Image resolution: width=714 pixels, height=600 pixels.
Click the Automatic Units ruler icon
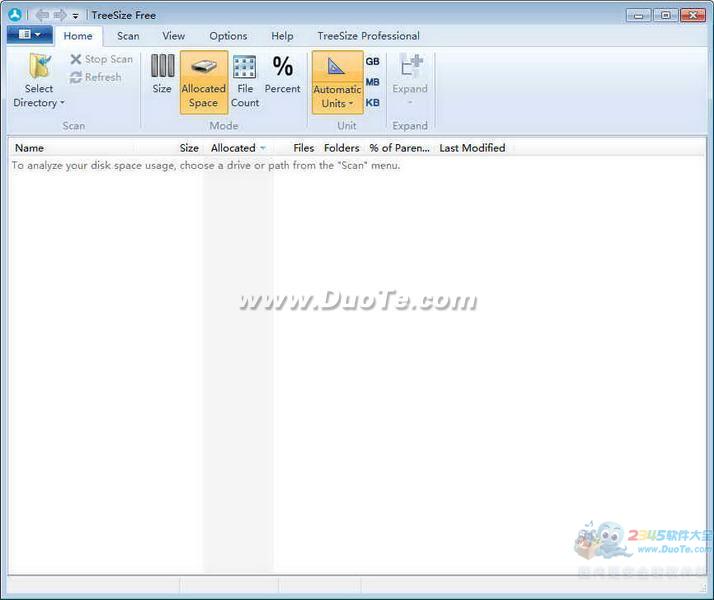[337, 67]
